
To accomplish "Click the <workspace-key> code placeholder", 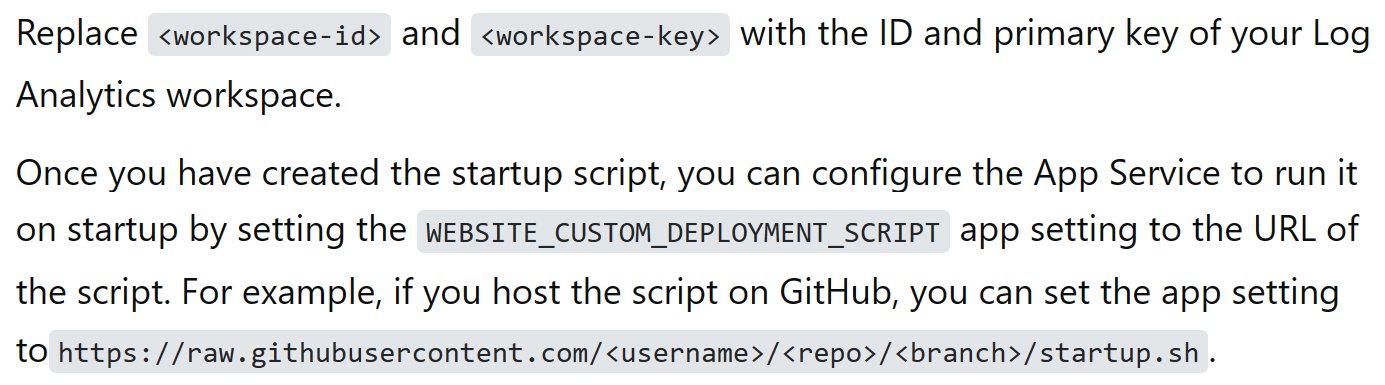I will 600,35.
